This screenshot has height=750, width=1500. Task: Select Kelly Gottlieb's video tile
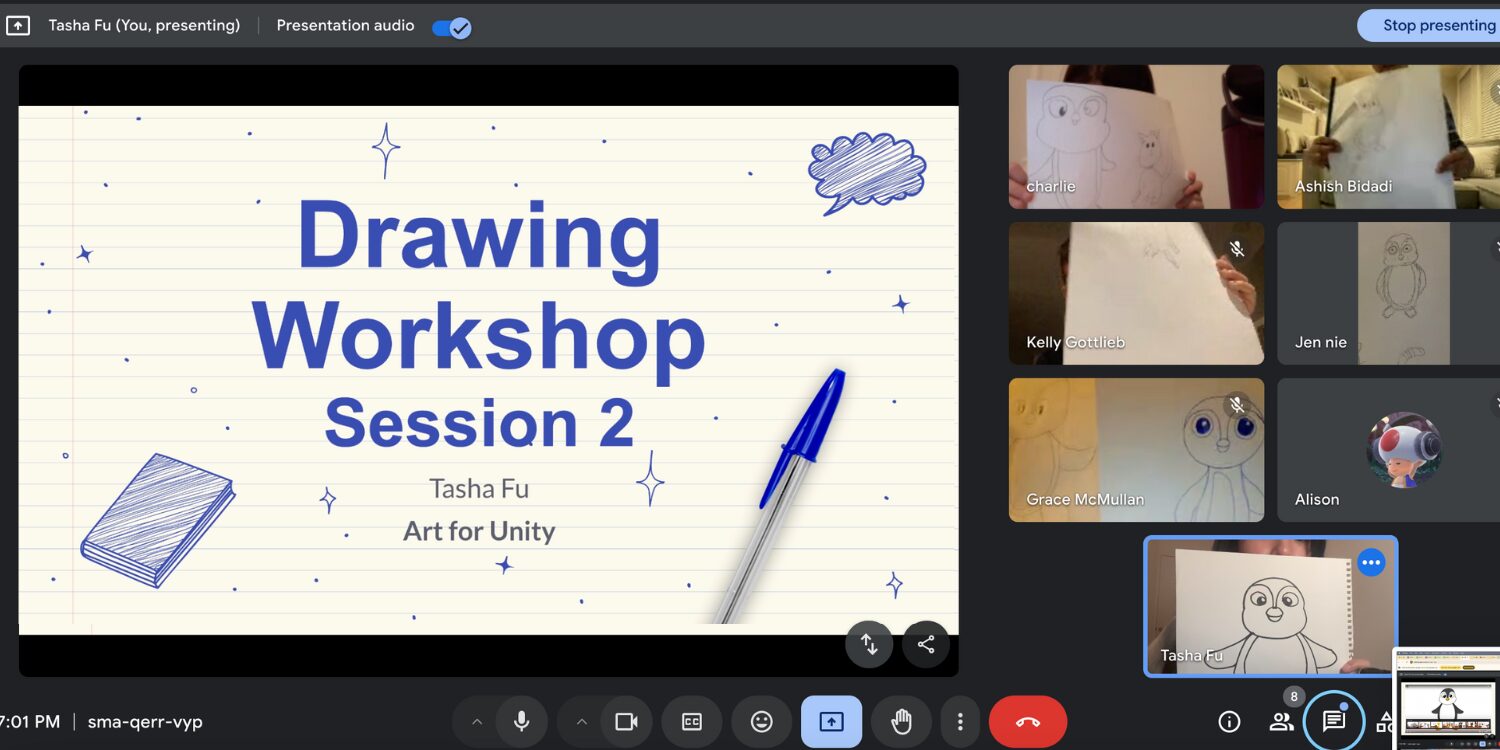[1136, 294]
